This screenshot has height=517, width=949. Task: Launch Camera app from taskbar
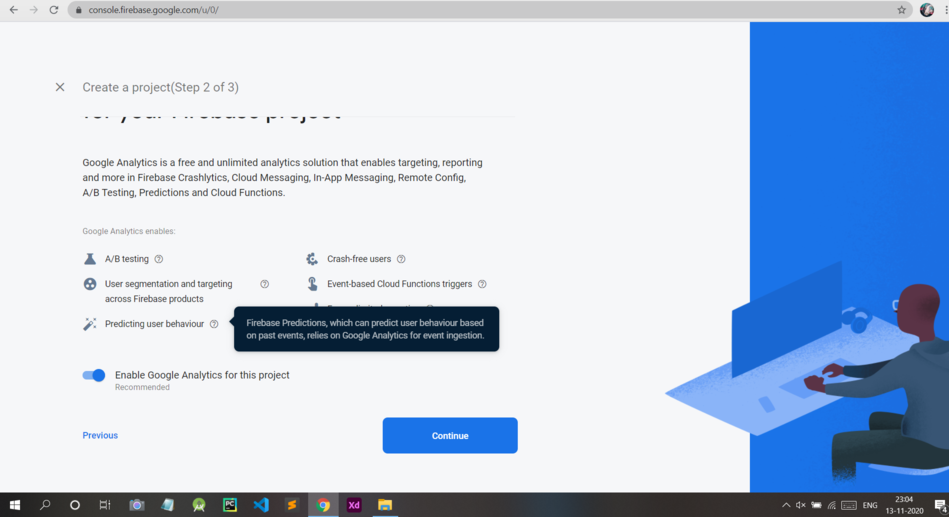137,505
